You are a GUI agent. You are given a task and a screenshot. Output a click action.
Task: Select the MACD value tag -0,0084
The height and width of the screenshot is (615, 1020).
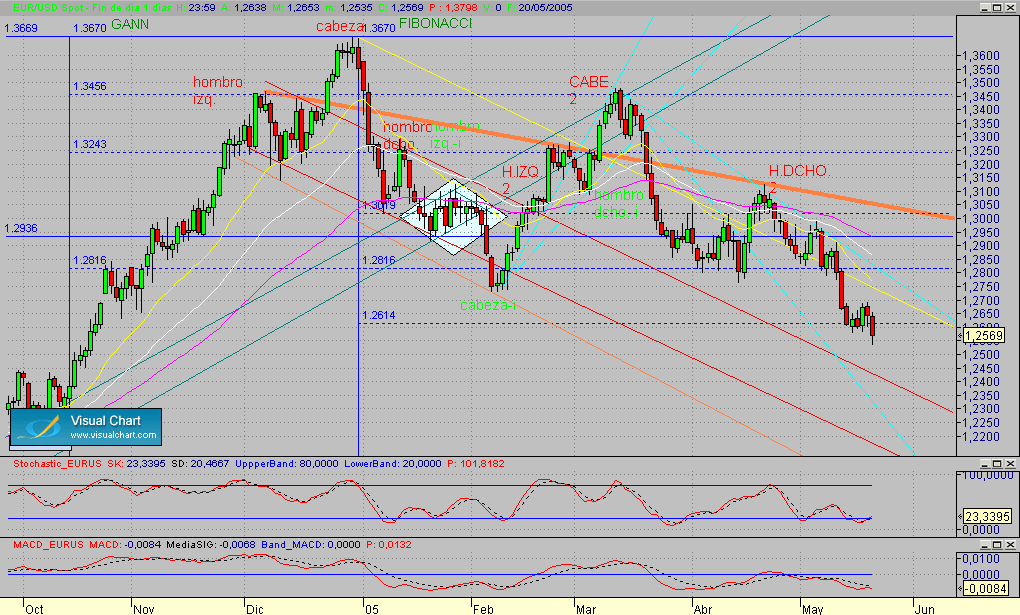tap(987, 589)
